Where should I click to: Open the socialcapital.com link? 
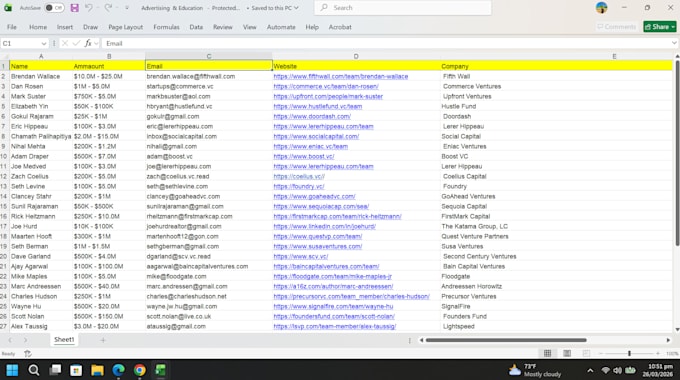(316, 136)
